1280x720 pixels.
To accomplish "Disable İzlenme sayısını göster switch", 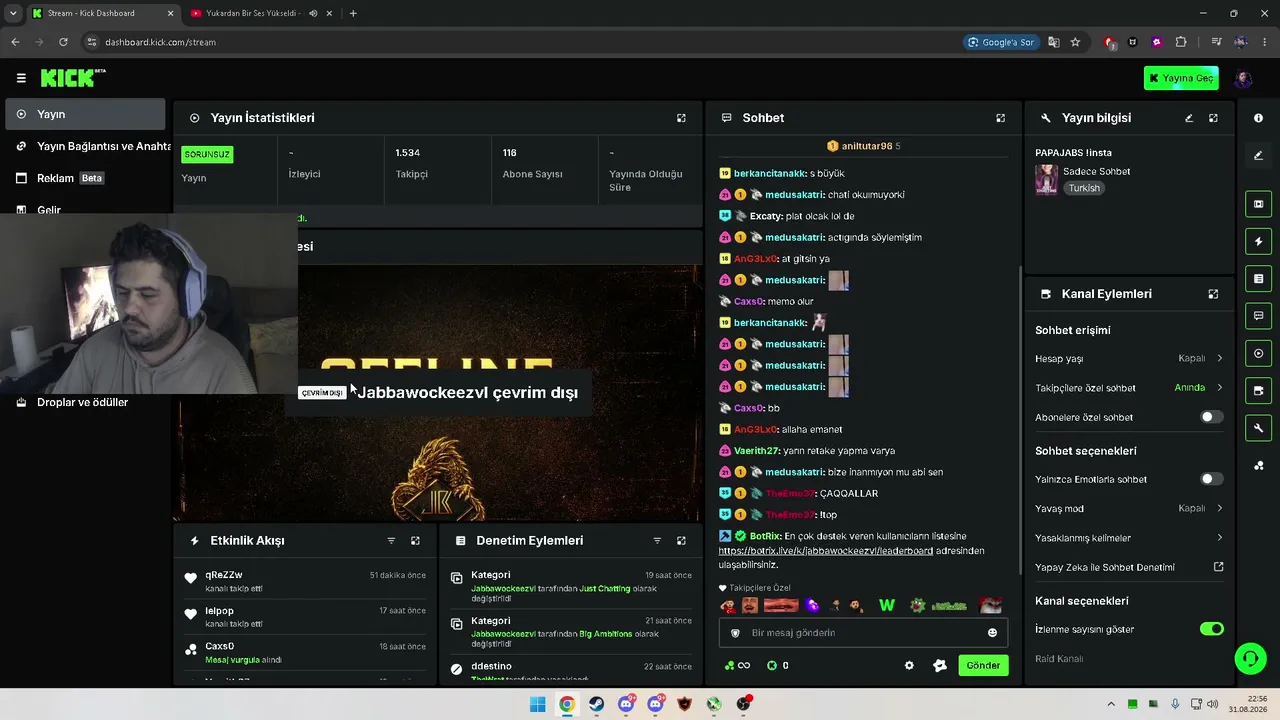I will (x=1211, y=629).
